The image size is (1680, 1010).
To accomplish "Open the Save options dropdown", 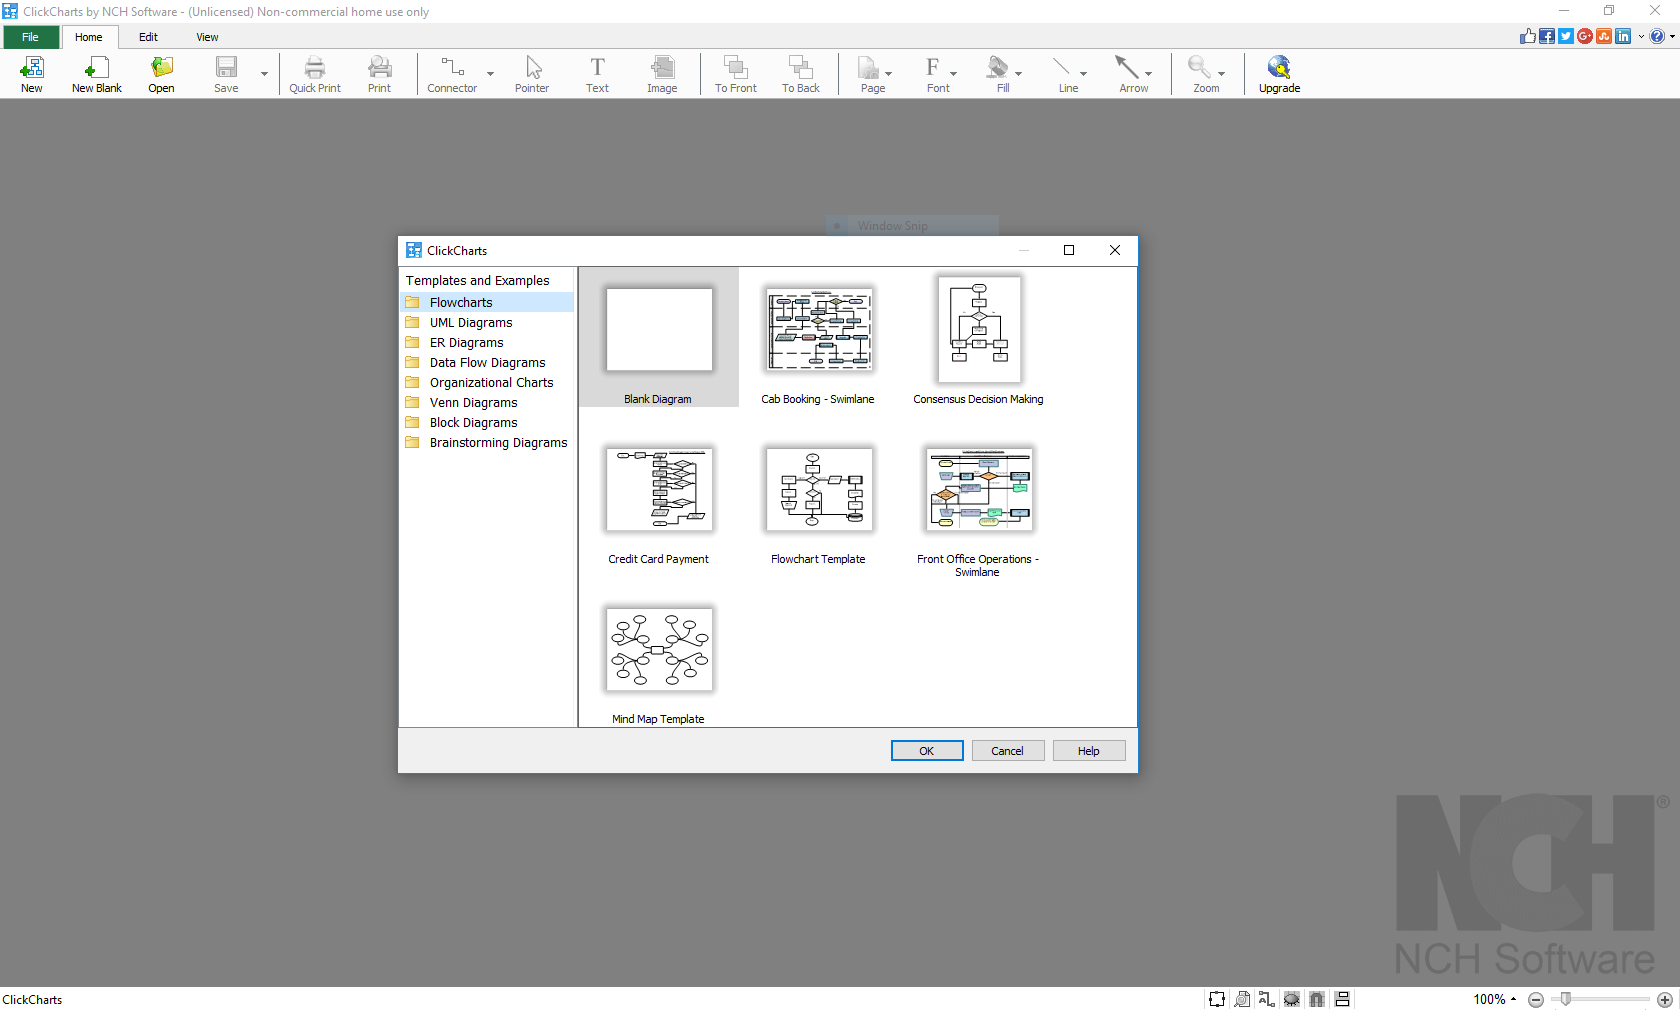I will pos(263,73).
